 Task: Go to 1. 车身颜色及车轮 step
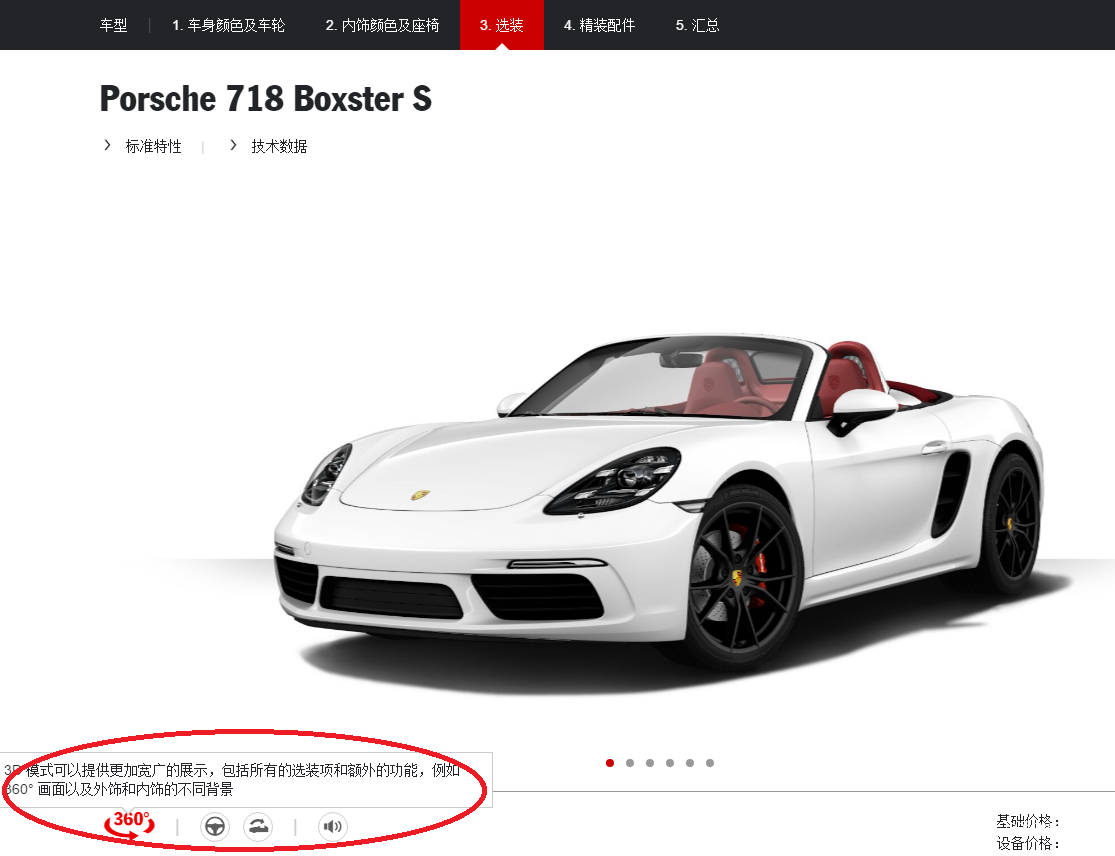coord(228,25)
